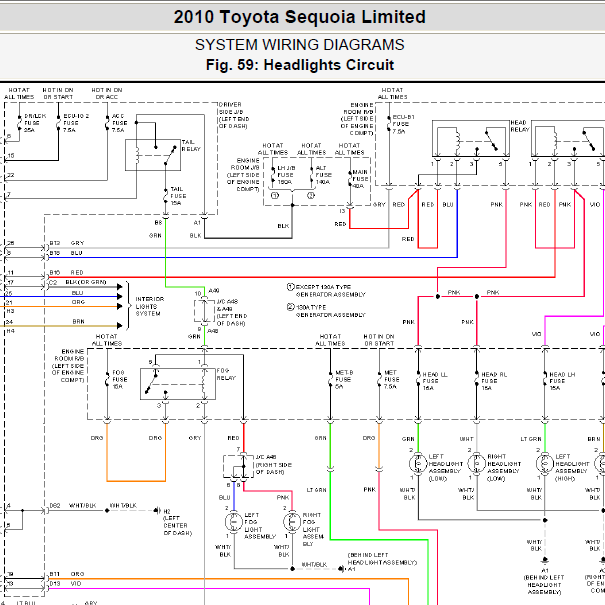Click the "H2 (LEFT CENTER OF DASH)" label
This screenshot has height=605, width=605.
click(177, 522)
